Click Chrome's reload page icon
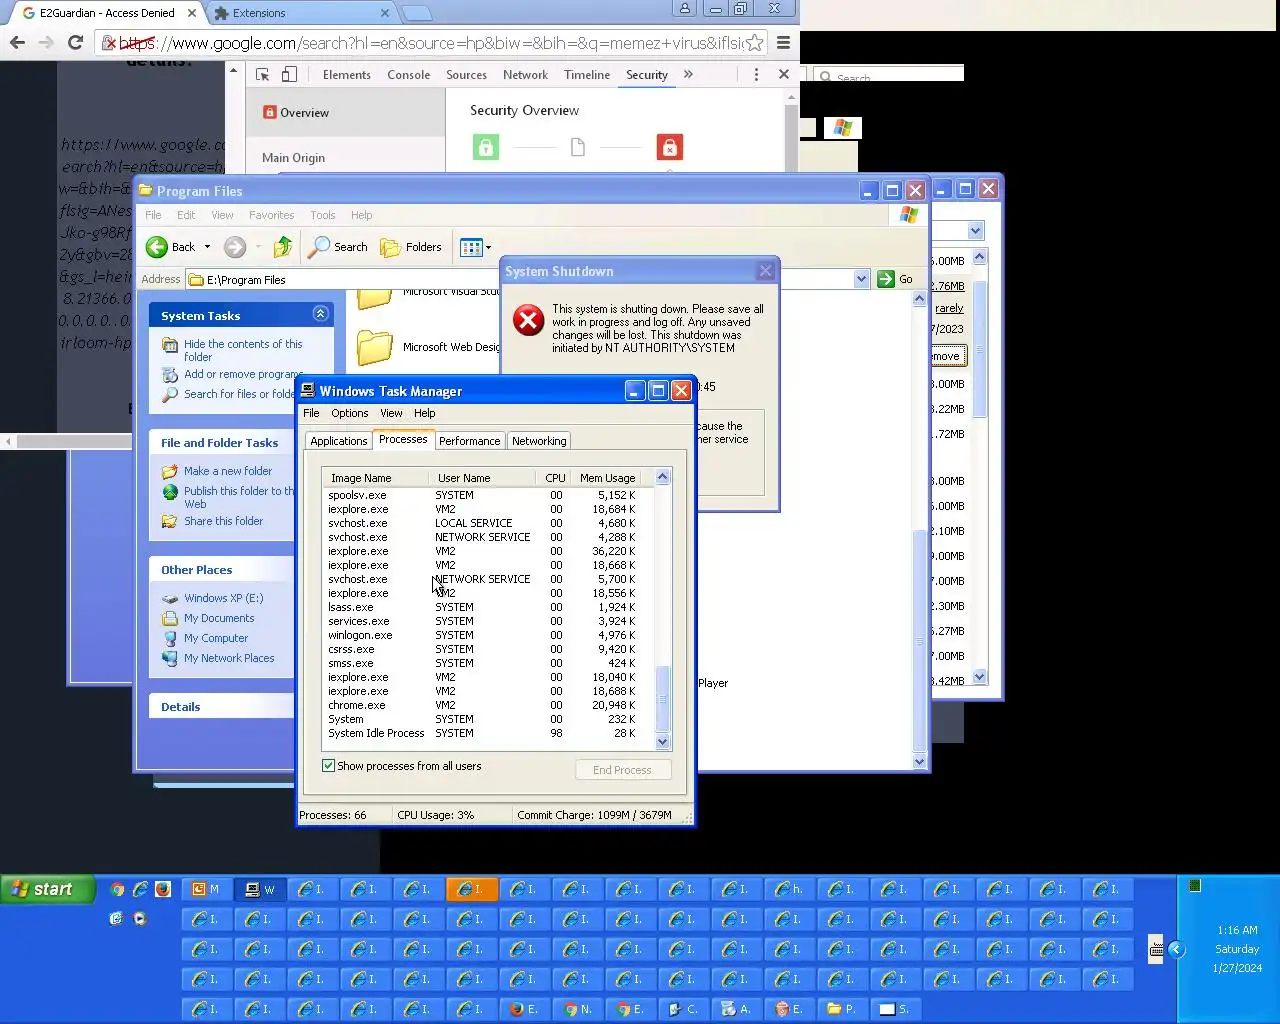Image resolution: width=1280 pixels, height=1024 pixels. 75,42
